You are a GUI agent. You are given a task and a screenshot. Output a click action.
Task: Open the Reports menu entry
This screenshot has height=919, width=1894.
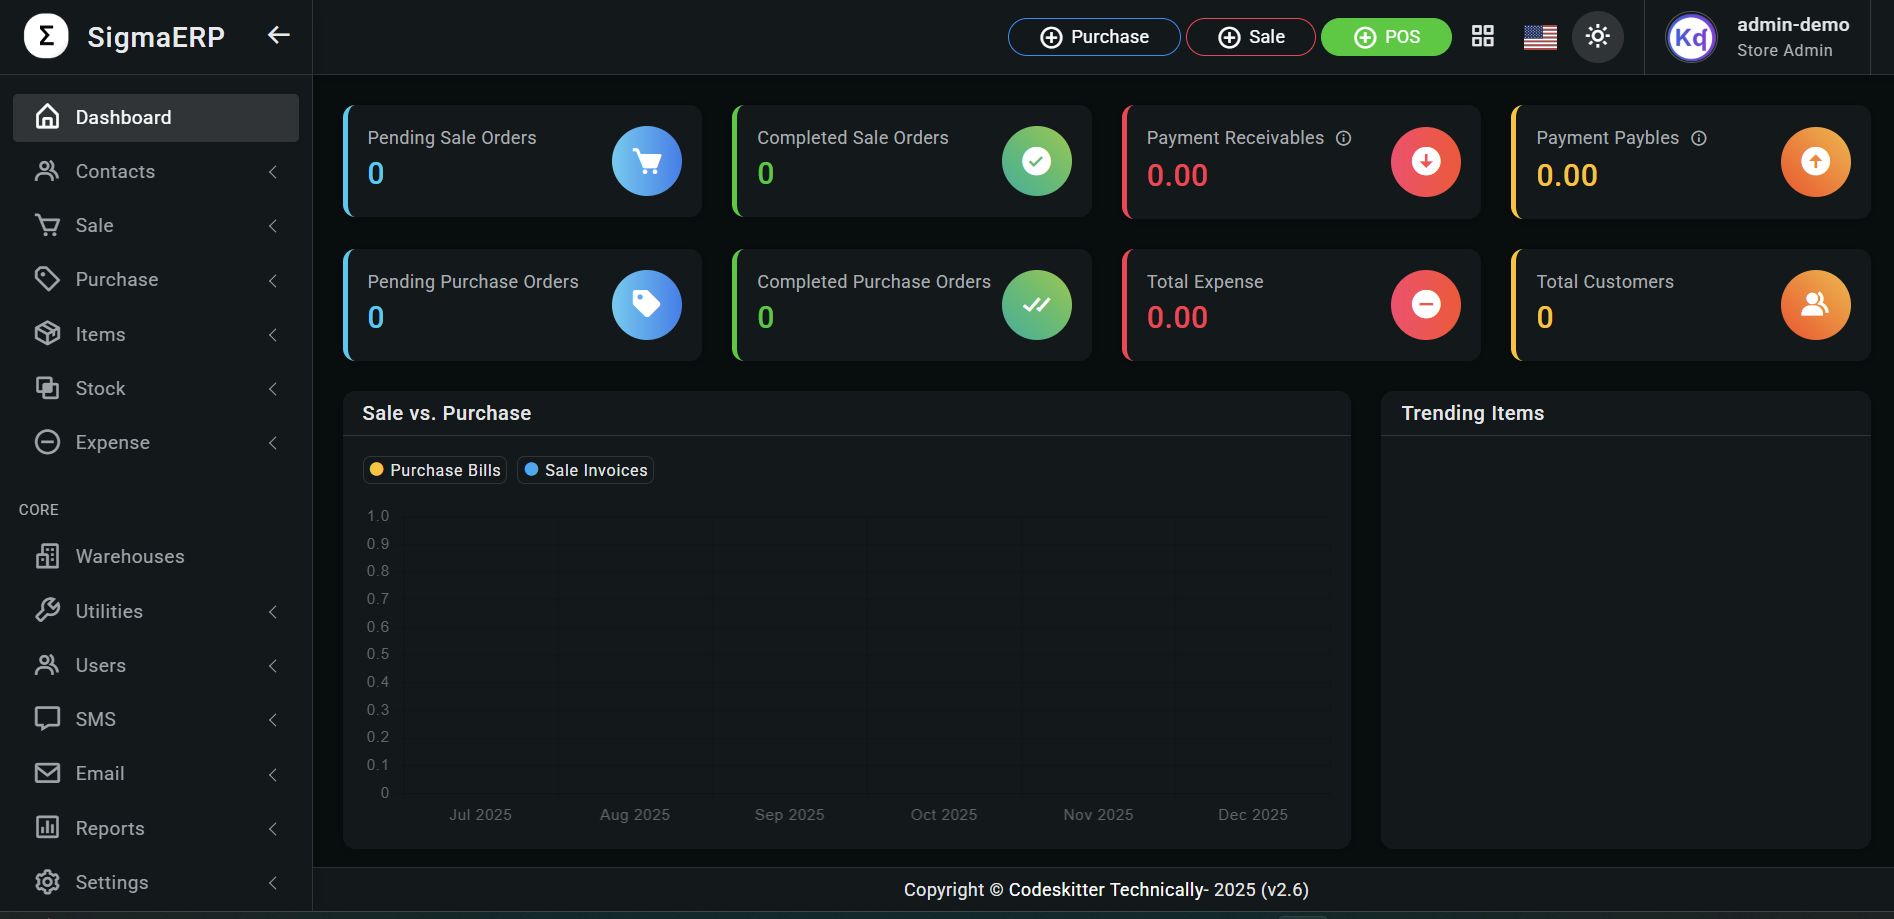pyautogui.click(x=110, y=828)
